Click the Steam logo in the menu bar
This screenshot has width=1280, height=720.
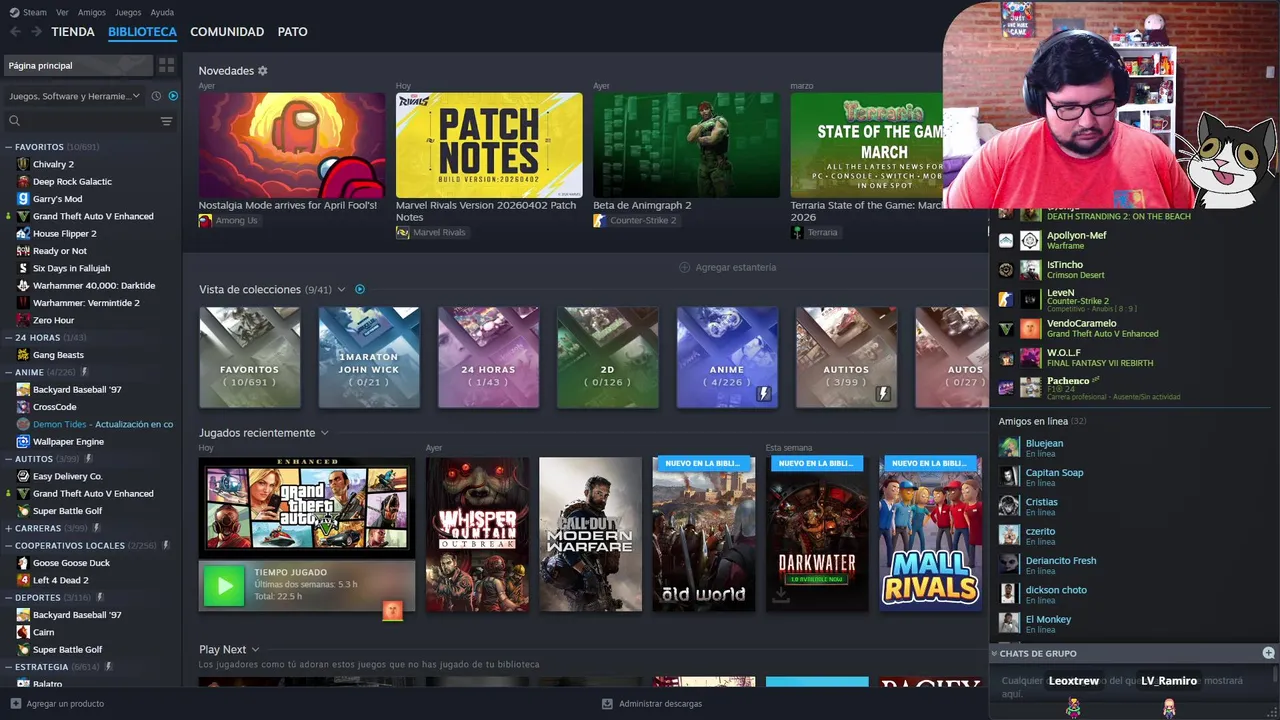(14, 12)
